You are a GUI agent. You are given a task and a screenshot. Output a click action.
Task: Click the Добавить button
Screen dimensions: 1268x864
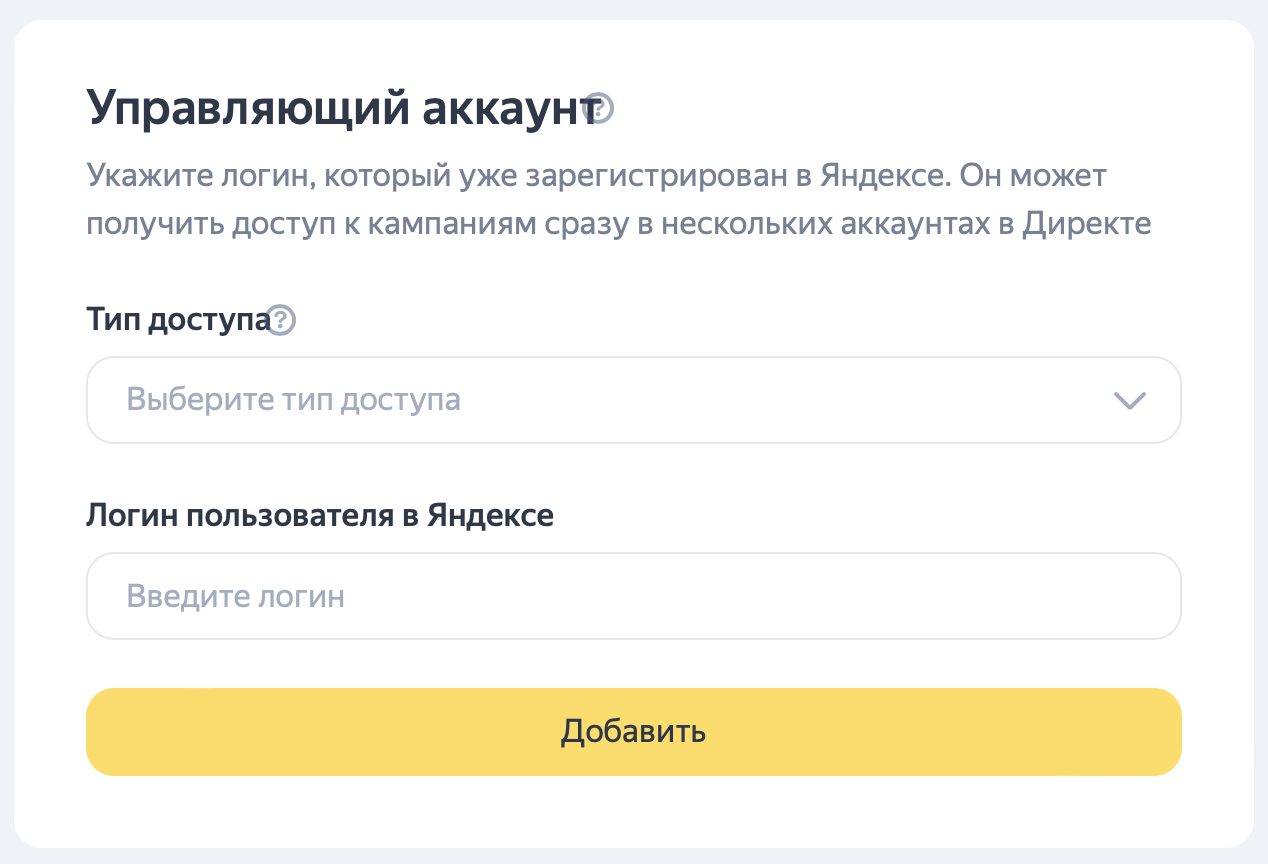coord(634,732)
